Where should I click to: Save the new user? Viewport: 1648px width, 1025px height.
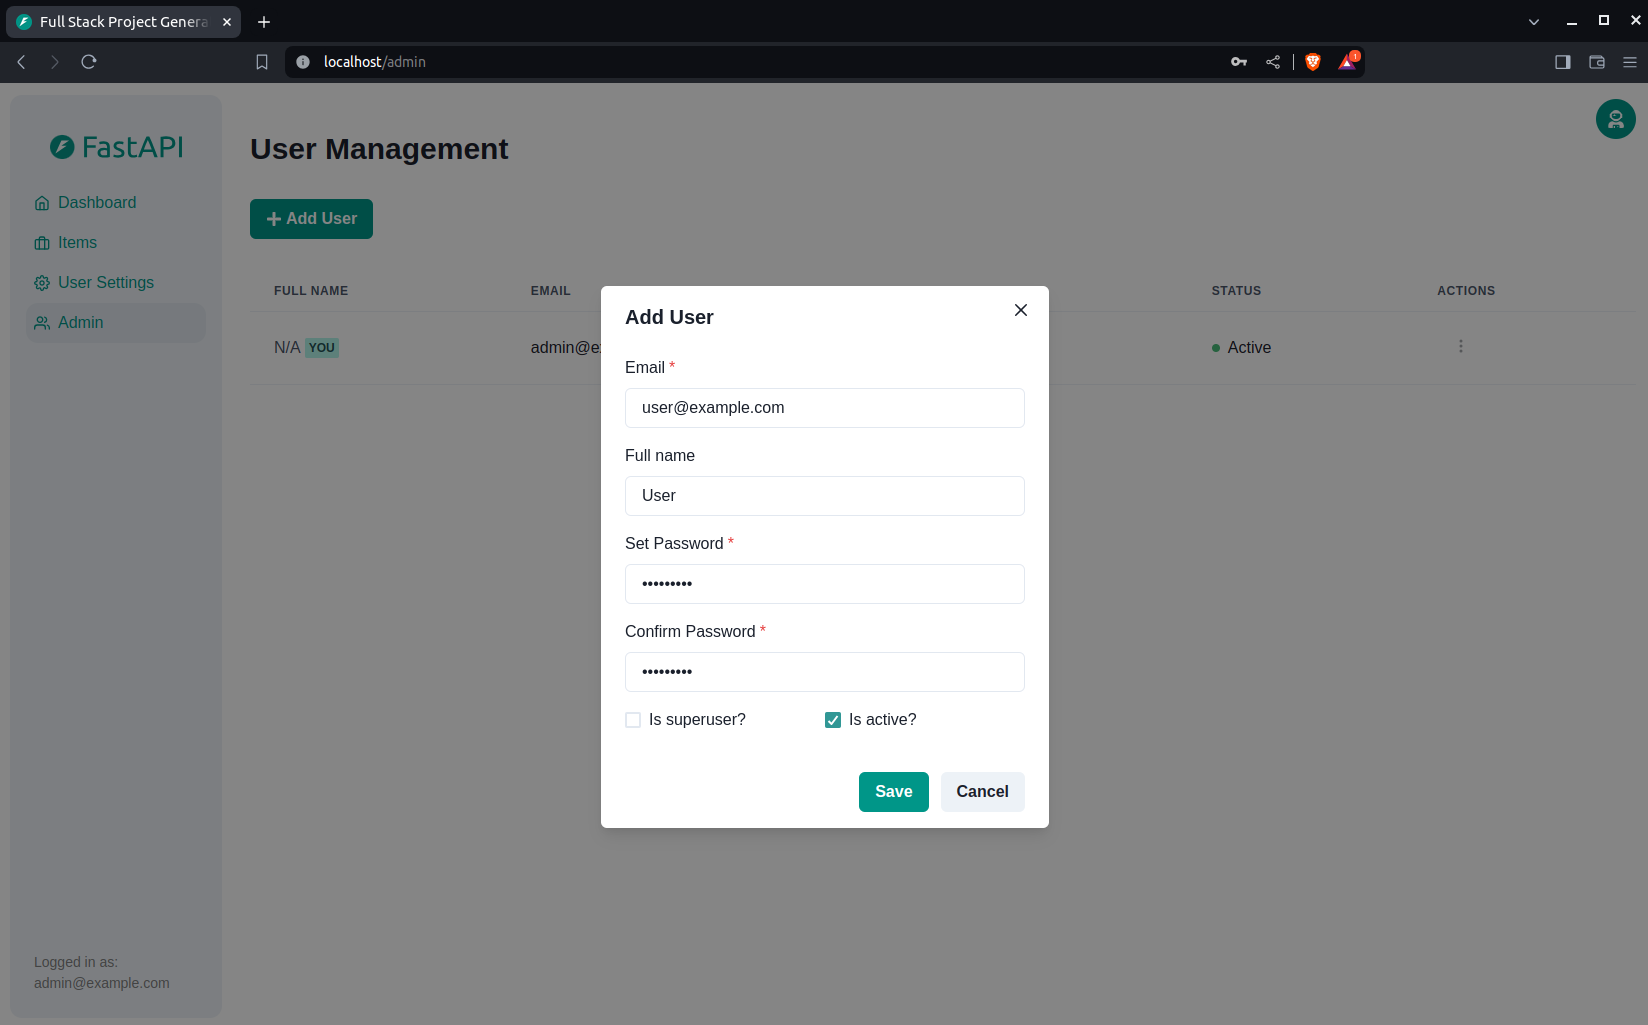893,791
